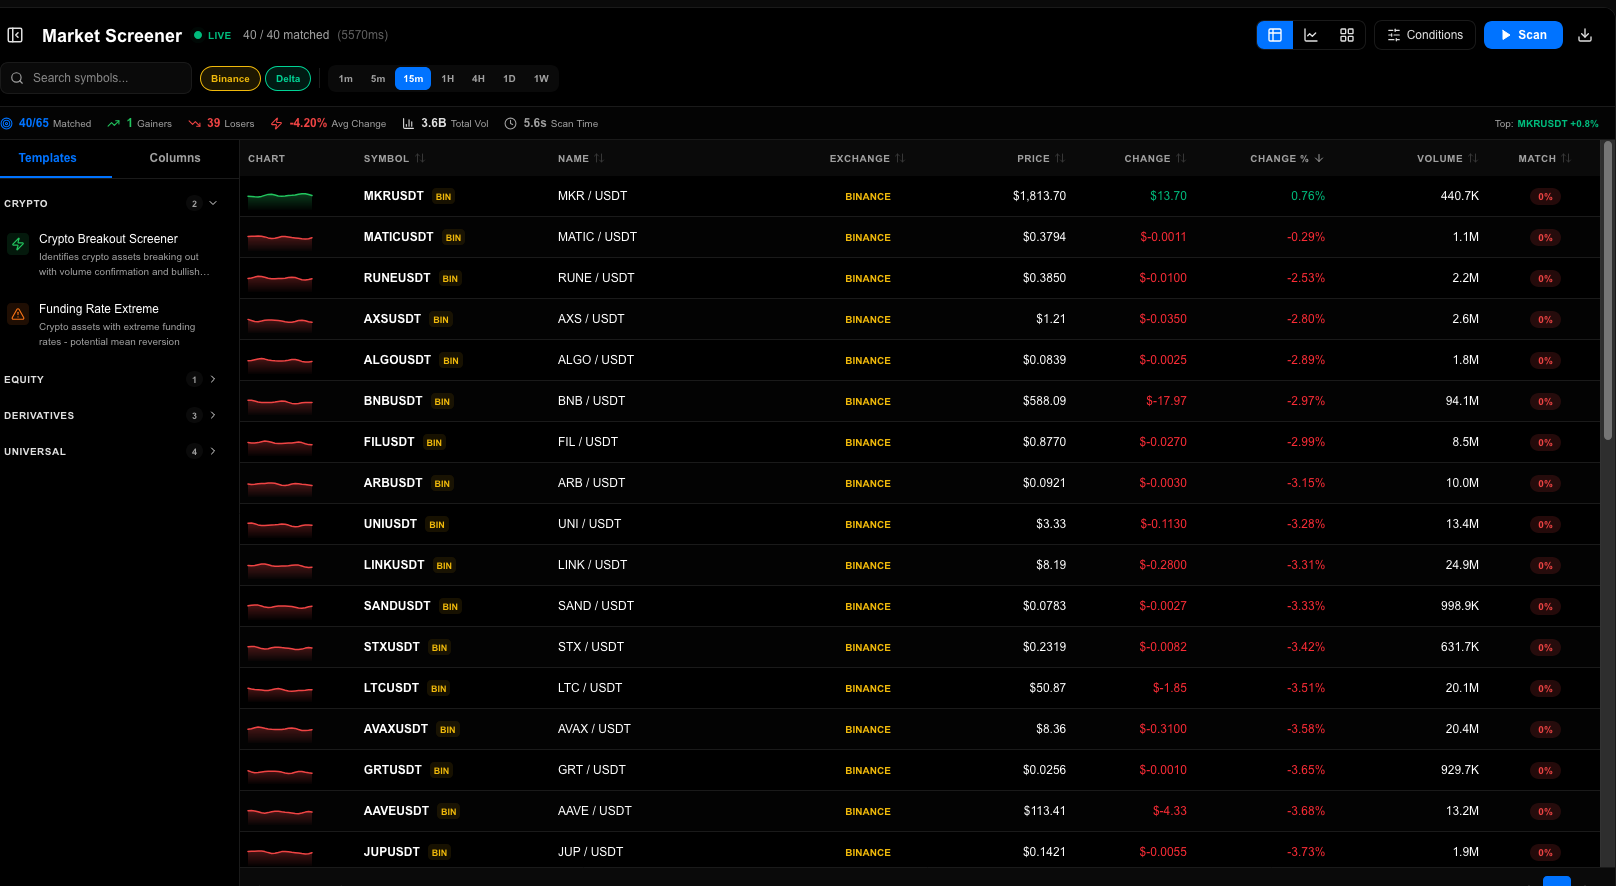Click the Funding Rate Extreme warning icon
The height and width of the screenshot is (886, 1616).
[x=18, y=314]
